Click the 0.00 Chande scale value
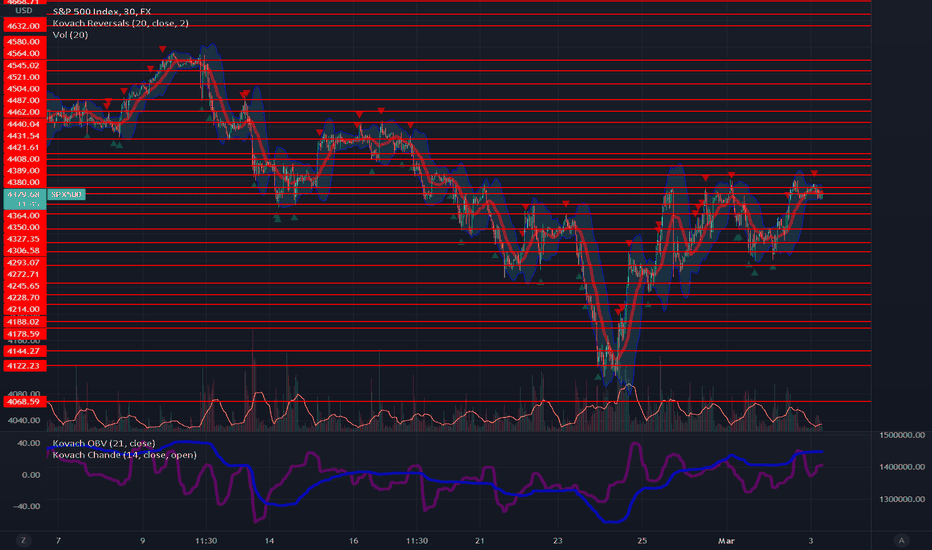 coord(31,474)
